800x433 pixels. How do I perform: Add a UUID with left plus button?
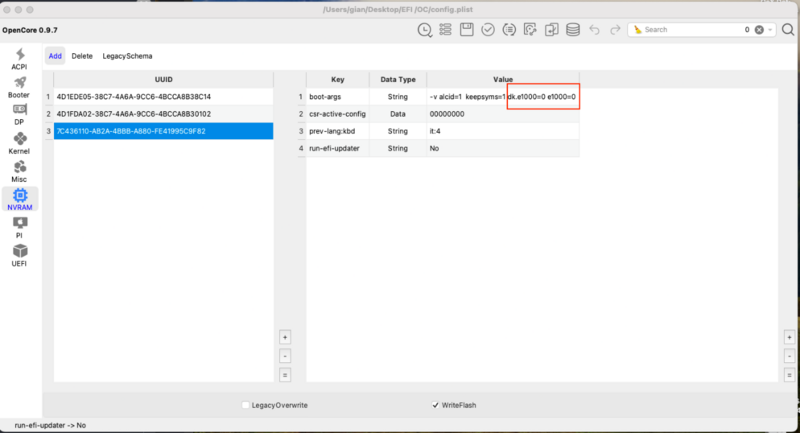point(285,337)
